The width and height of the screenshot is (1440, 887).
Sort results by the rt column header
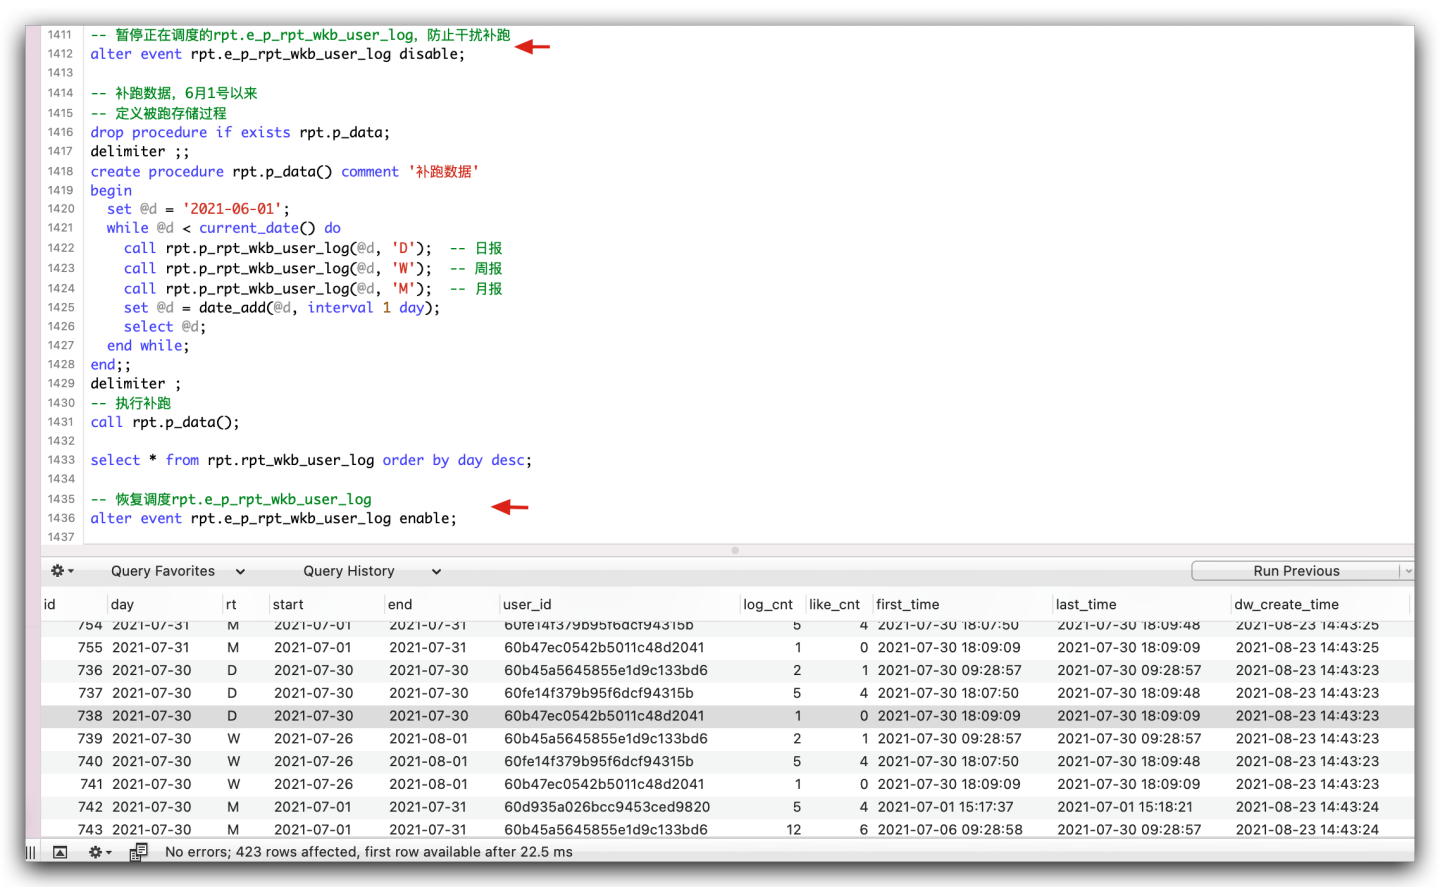click(245, 604)
